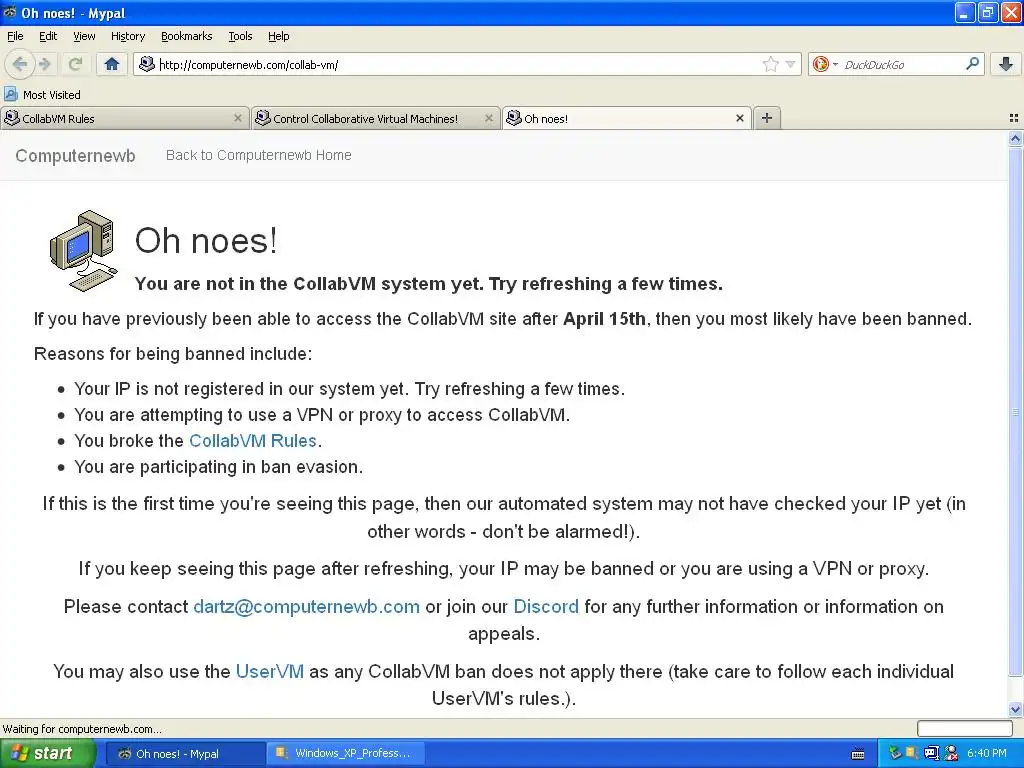Click the computer illustration image
Image resolution: width=1024 pixels, height=768 pixels.
[x=84, y=250]
